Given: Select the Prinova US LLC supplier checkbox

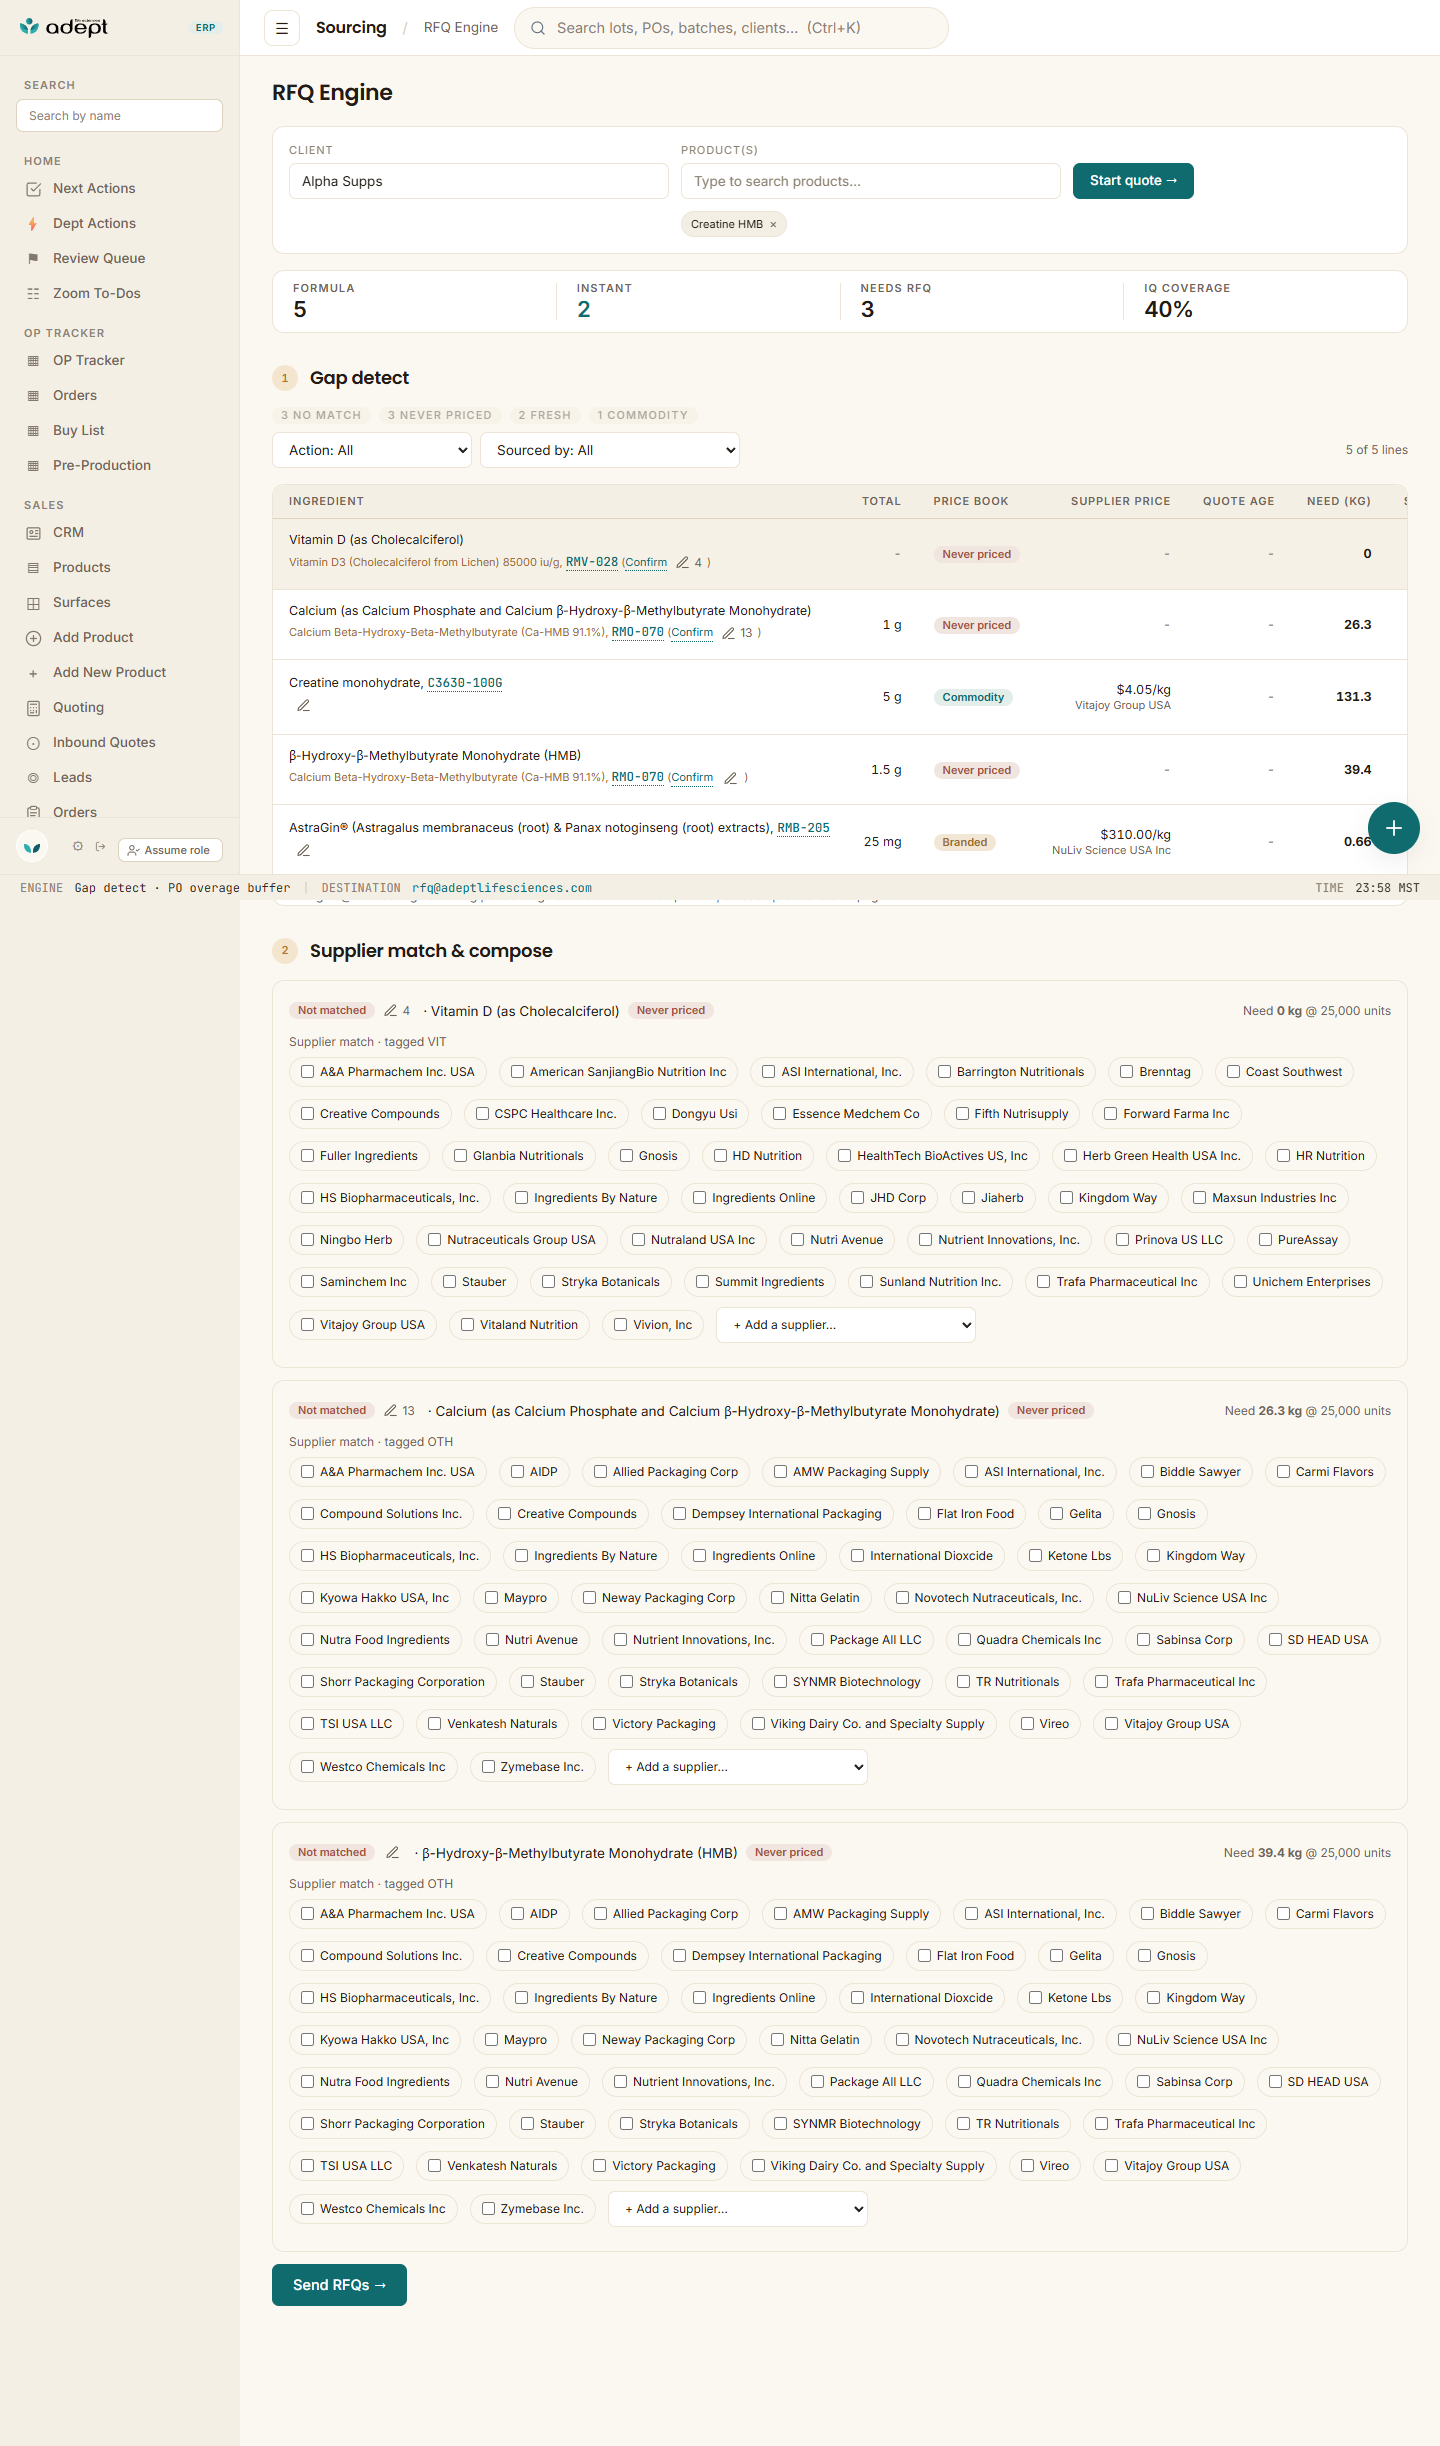Looking at the screenshot, I should [1123, 1240].
